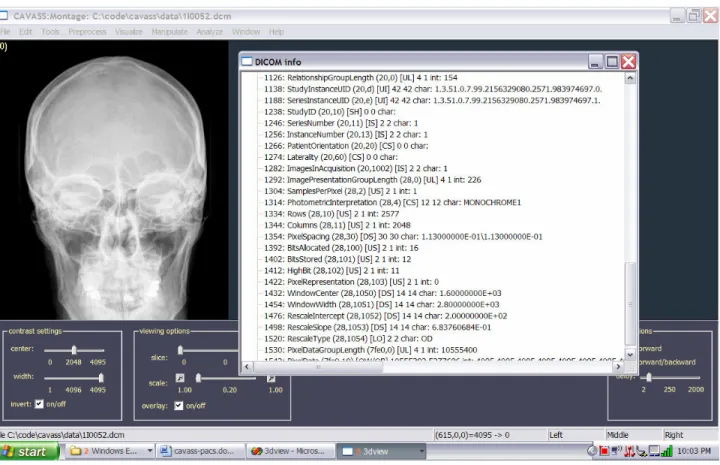The width and height of the screenshot is (720, 465).
Task: Switch to 3dview - Microsoft taskbar item
Action: [290, 451]
